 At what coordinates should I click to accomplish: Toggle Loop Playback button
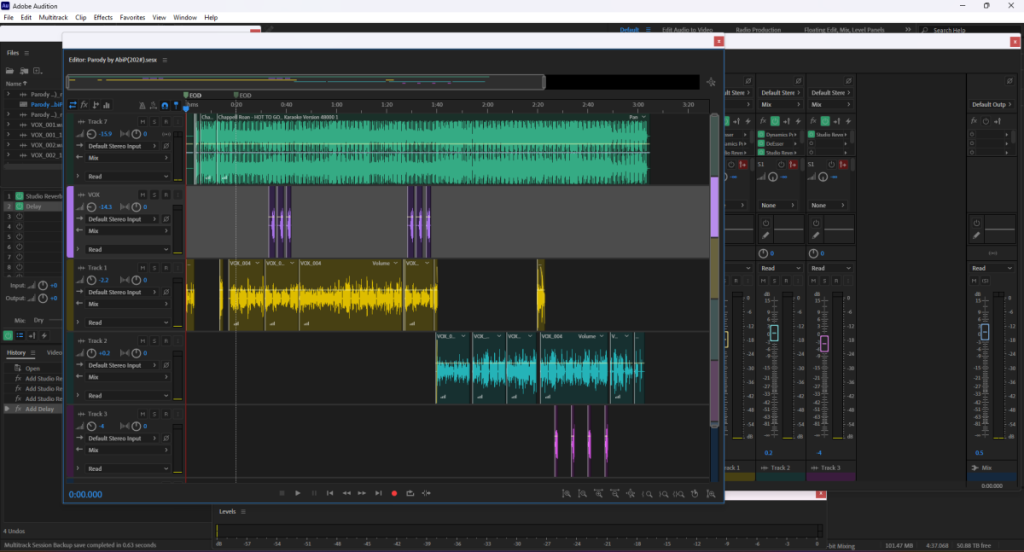click(410, 493)
